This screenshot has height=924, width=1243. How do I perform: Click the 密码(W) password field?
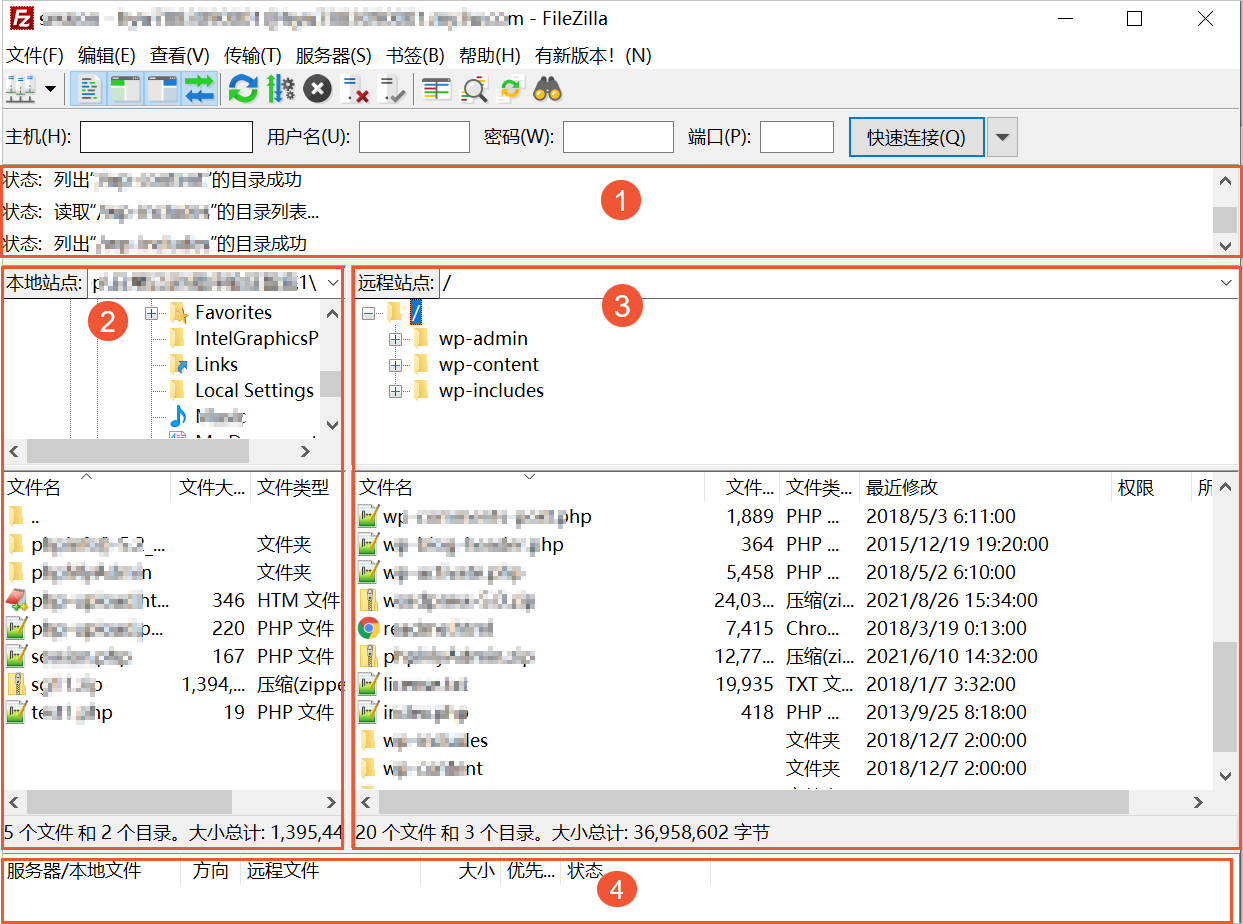[618, 137]
